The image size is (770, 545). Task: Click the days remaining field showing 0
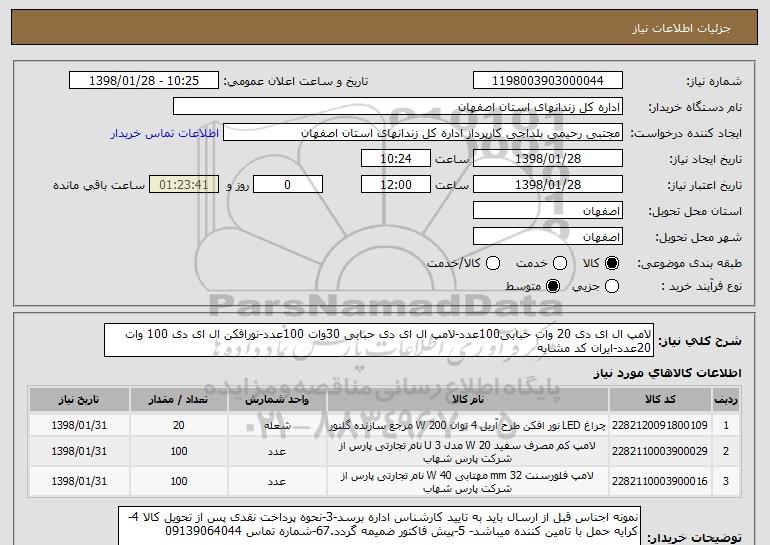tap(288, 185)
